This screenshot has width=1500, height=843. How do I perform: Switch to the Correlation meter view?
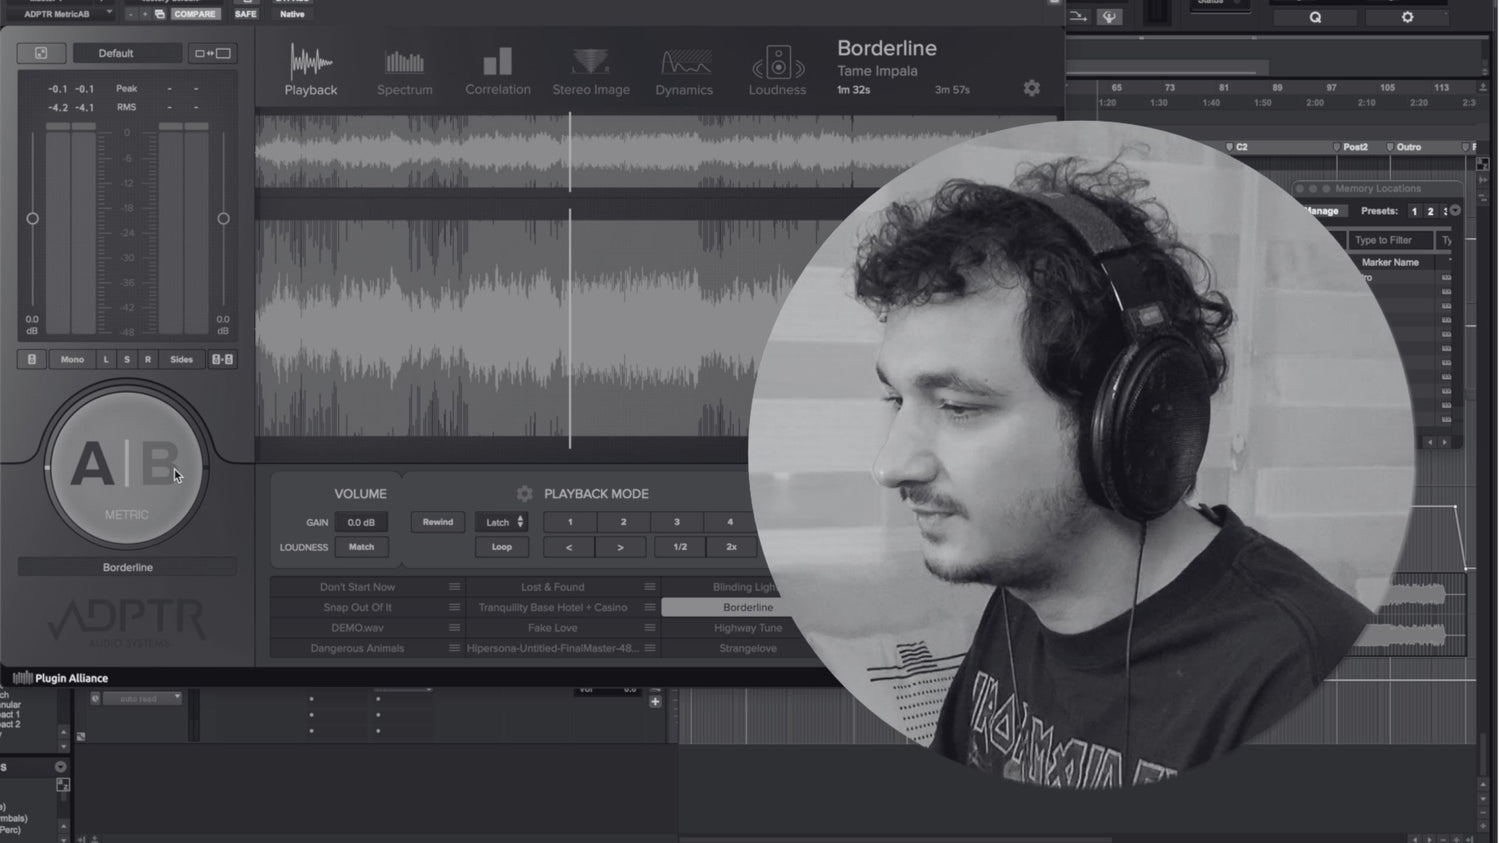tap(497, 72)
